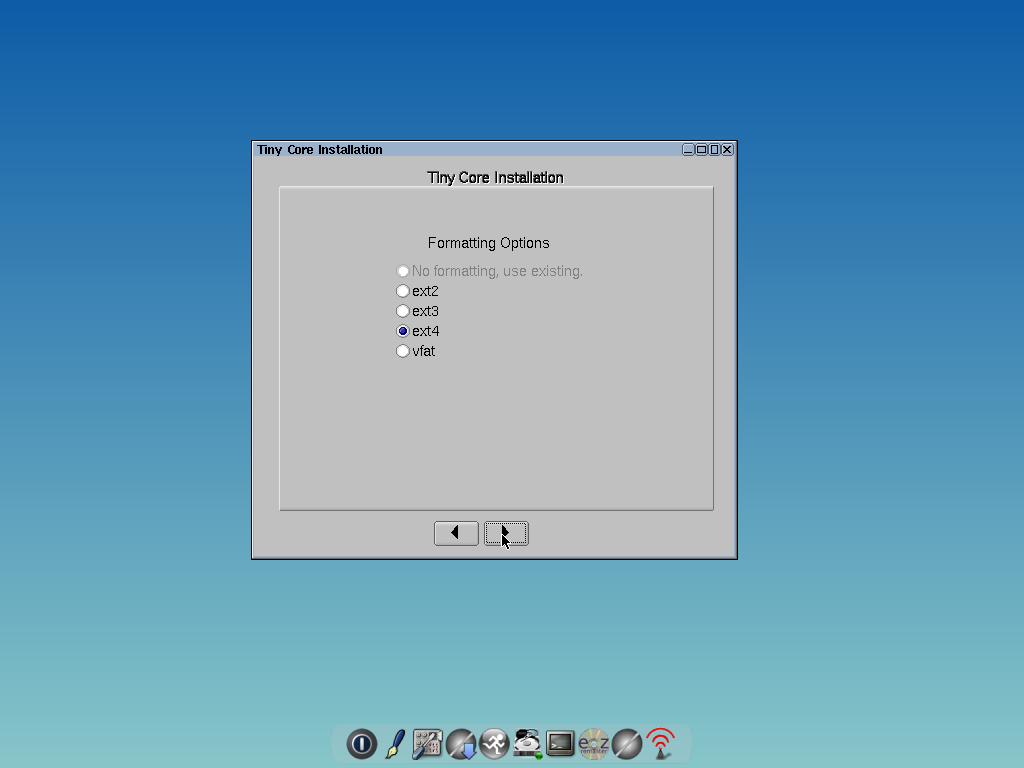This screenshot has width=1024, height=768.
Task: Open the terminal emulator
Action: tap(561, 744)
